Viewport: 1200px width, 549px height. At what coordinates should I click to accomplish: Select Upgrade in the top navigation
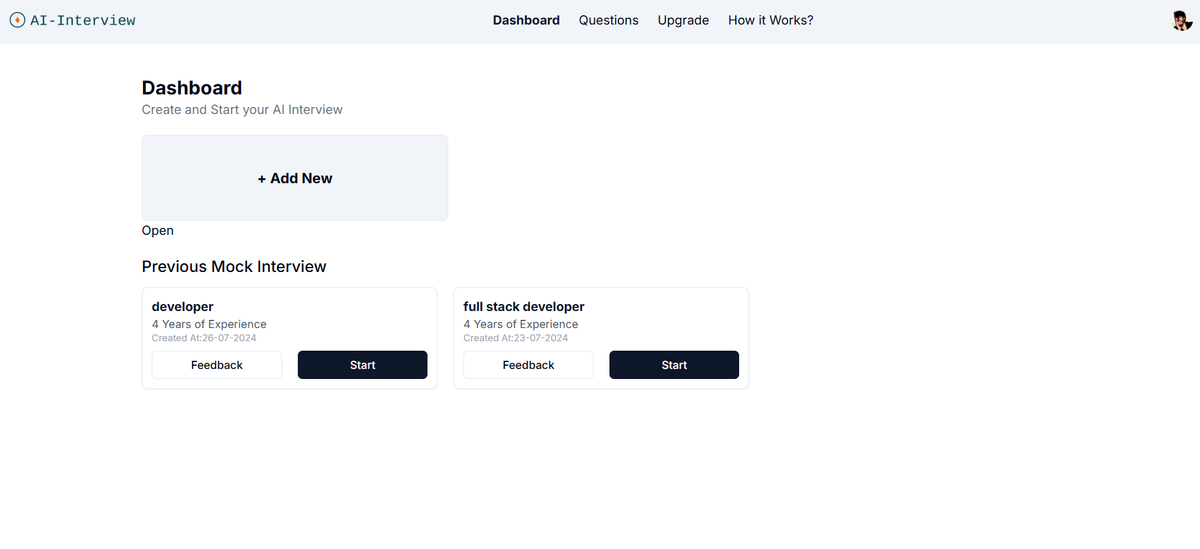(683, 20)
